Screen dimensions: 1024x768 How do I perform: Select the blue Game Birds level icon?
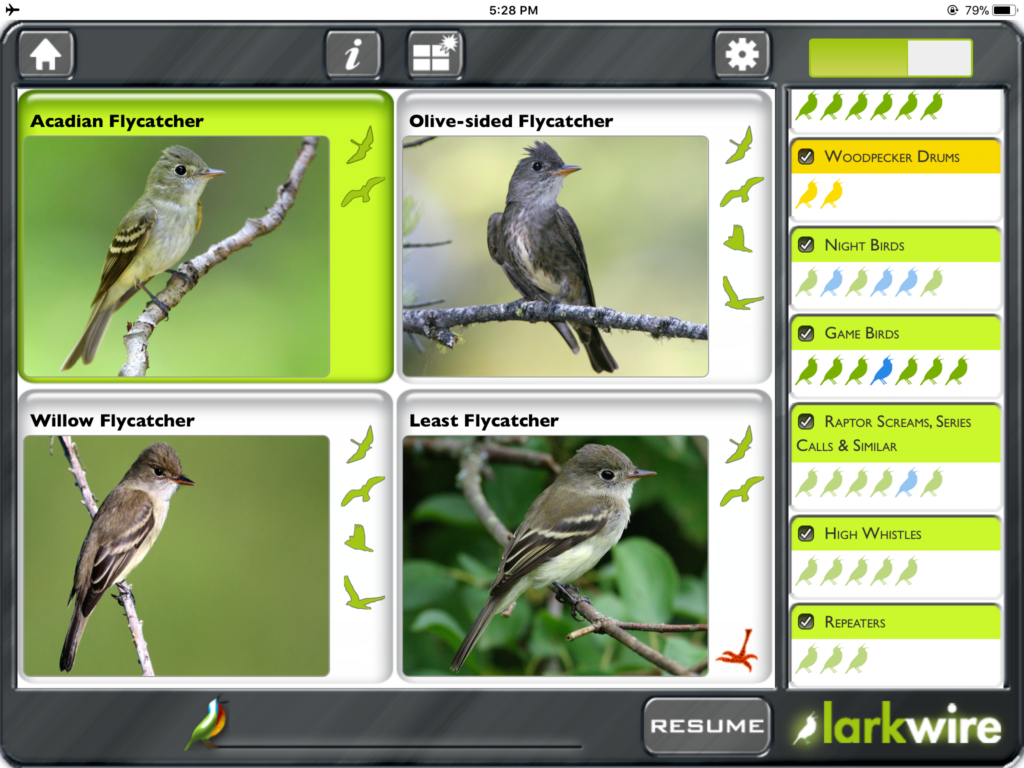(x=882, y=370)
